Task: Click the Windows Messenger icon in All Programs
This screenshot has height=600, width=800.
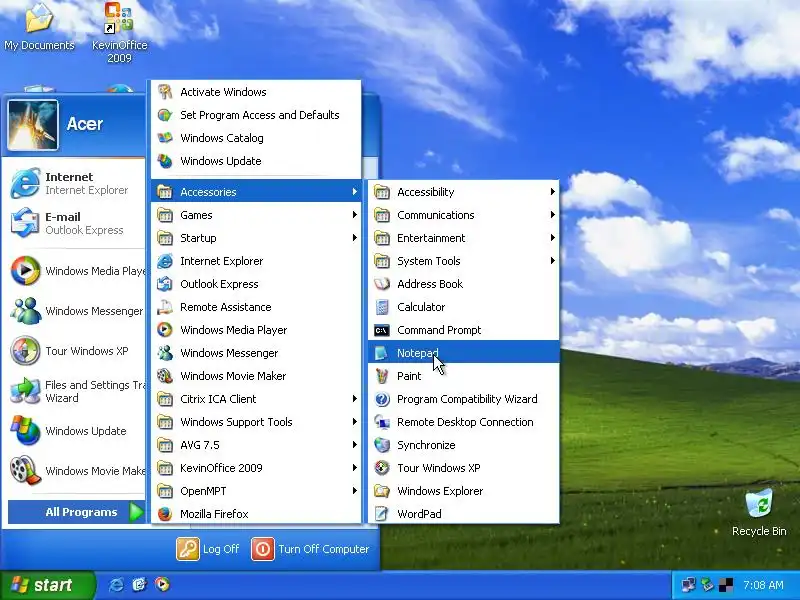Action: click(165, 353)
